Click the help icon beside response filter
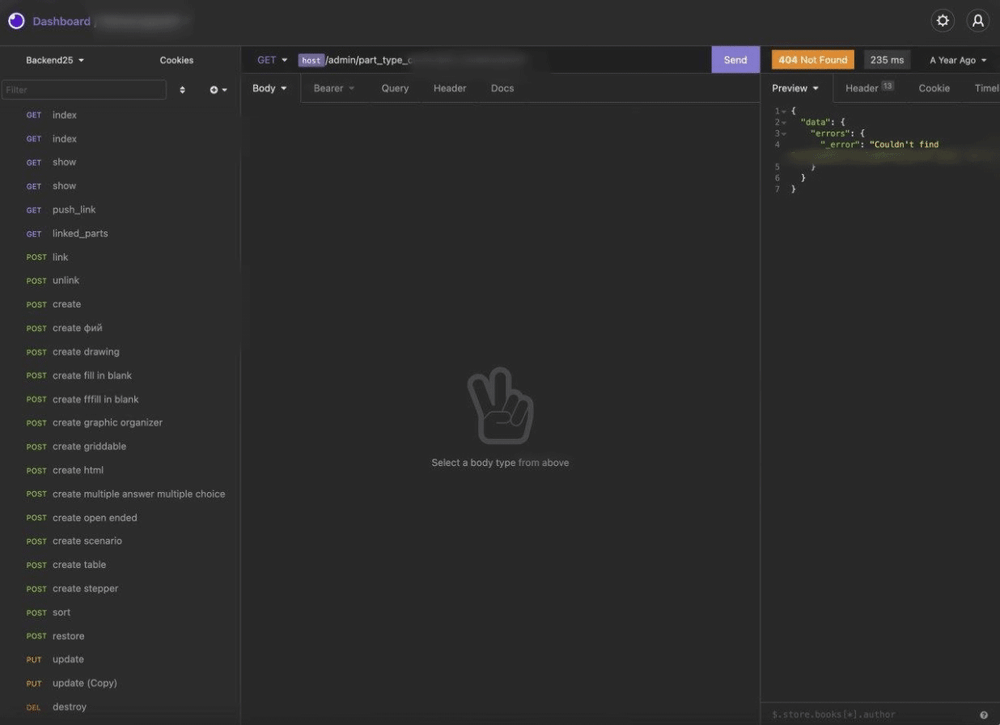 click(x=984, y=715)
